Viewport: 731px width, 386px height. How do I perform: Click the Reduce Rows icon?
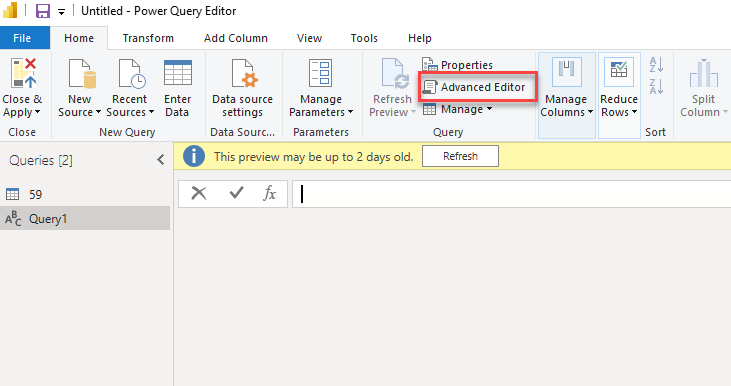pos(619,72)
